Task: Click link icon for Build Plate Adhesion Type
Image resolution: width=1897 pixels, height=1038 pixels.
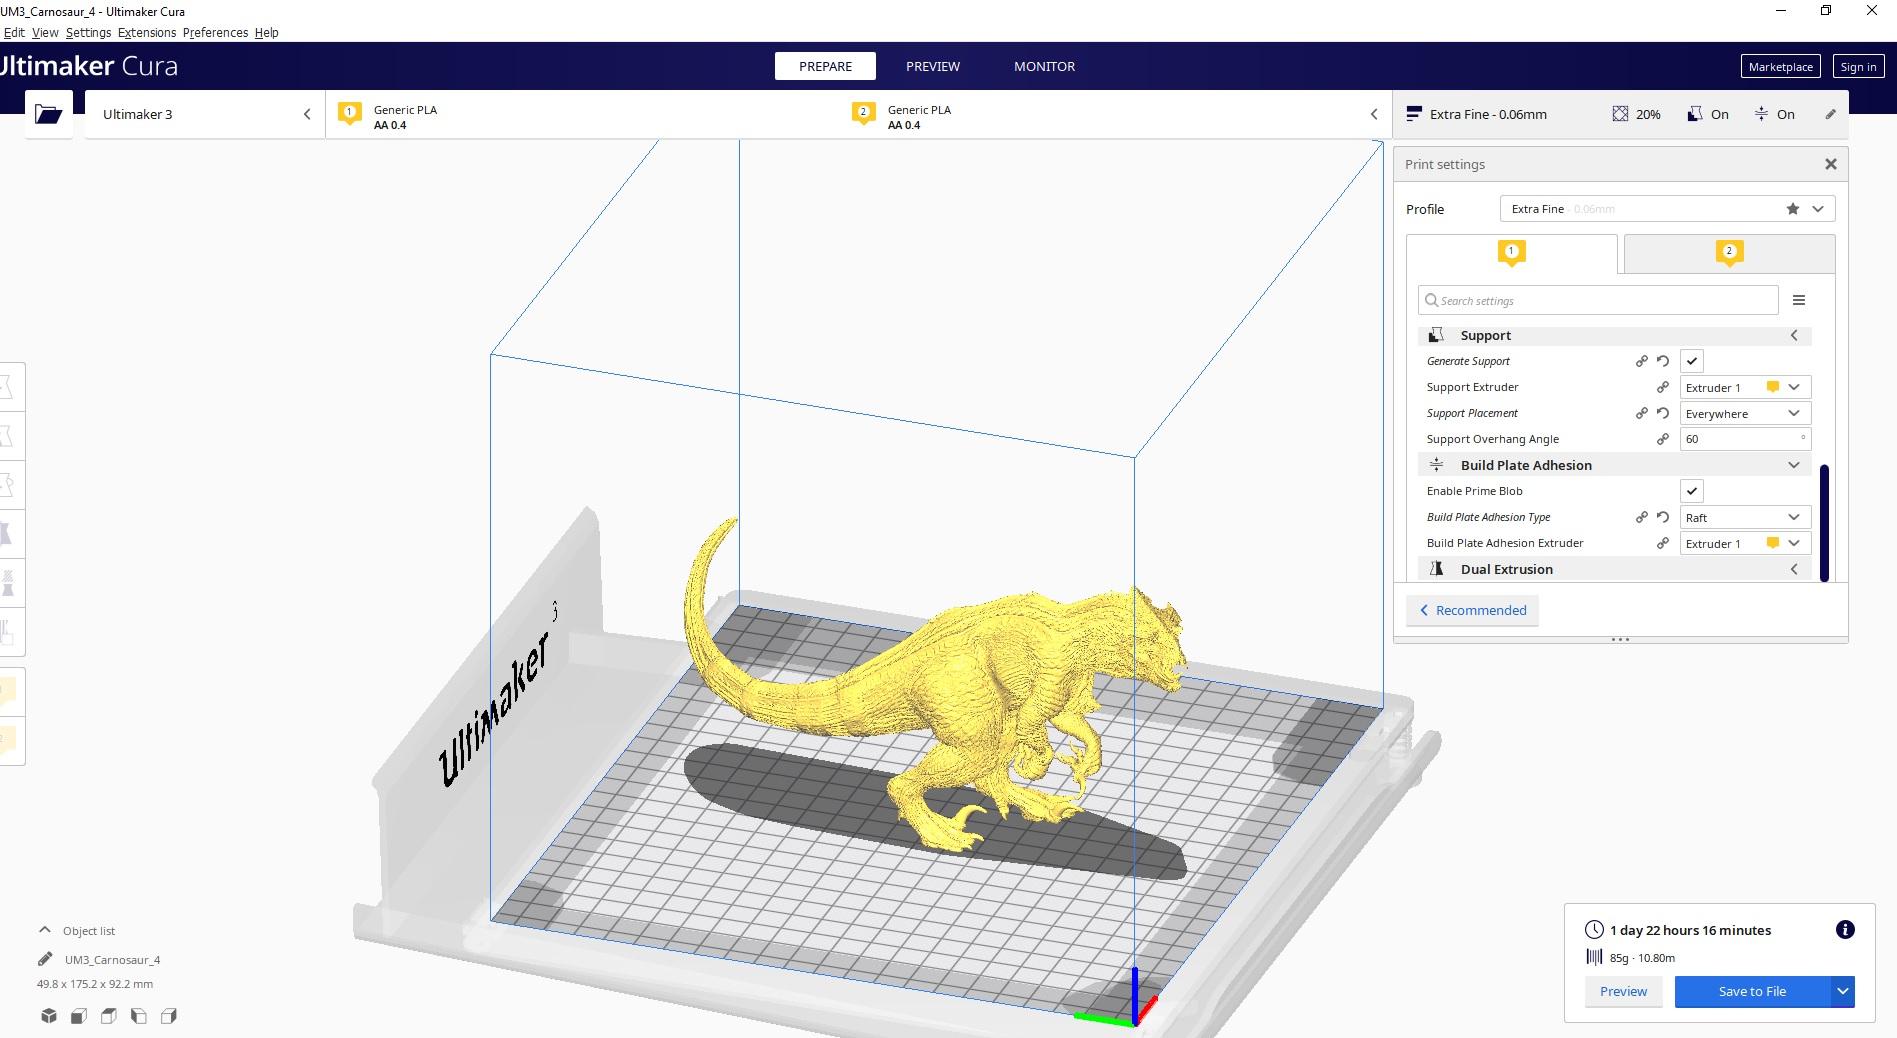Action: pyautogui.click(x=1641, y=517)
